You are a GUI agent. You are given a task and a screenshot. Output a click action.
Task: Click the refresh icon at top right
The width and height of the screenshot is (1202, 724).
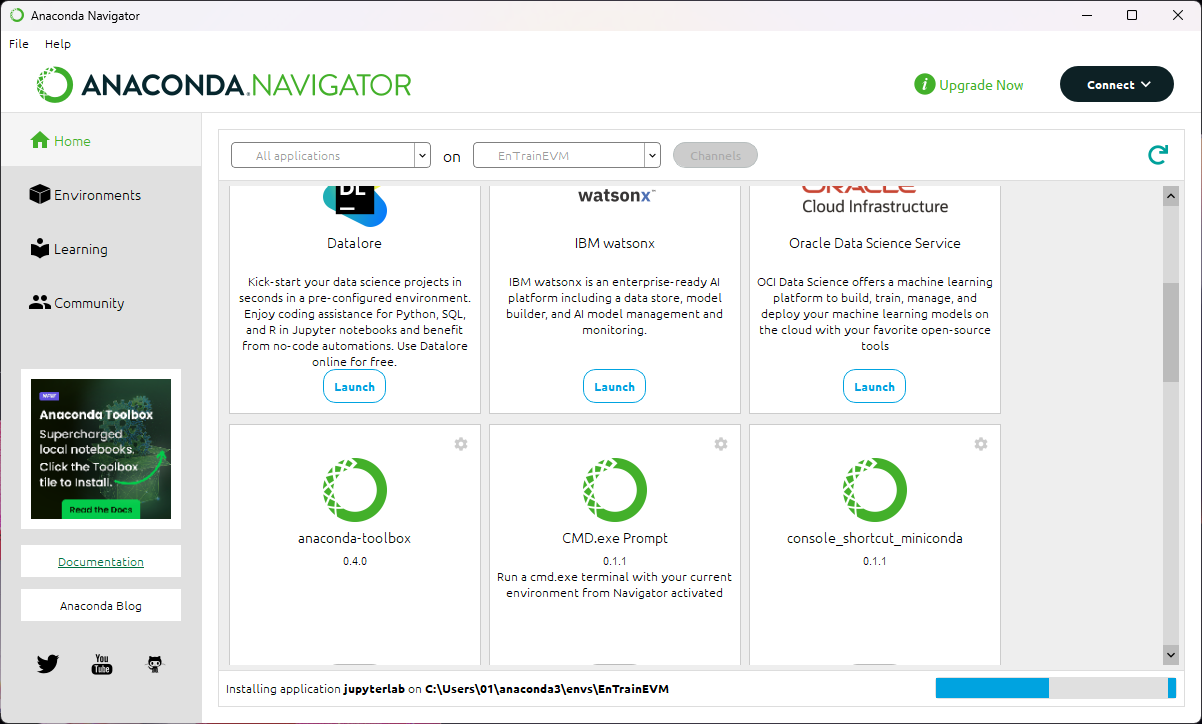[x=1157, y=155]
